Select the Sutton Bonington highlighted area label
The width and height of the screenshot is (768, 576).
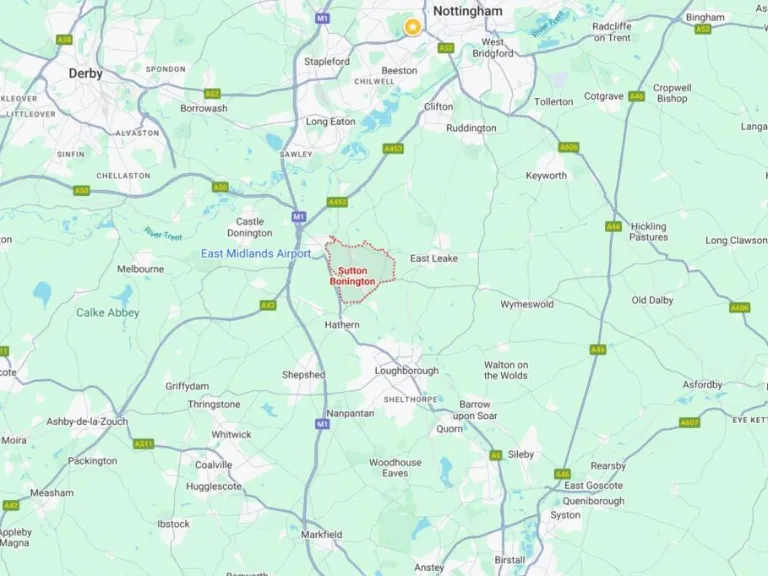pos(353,276)
